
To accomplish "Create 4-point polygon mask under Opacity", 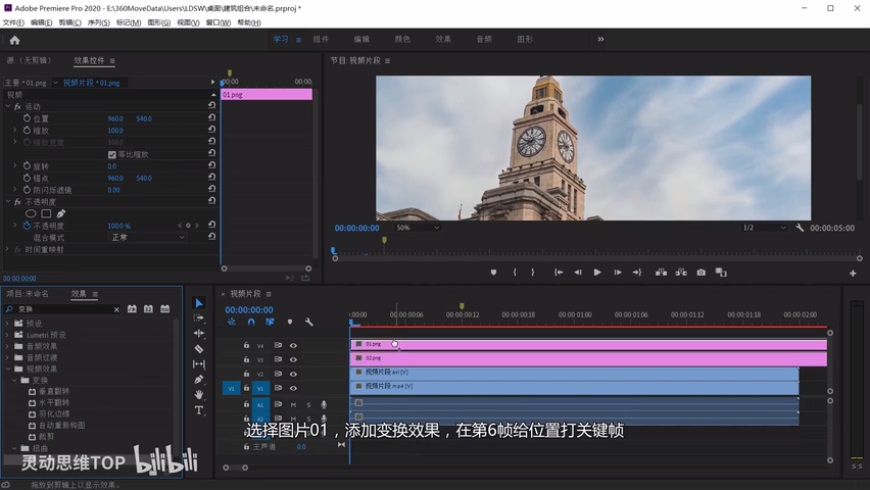I will (x=46, y=214).
